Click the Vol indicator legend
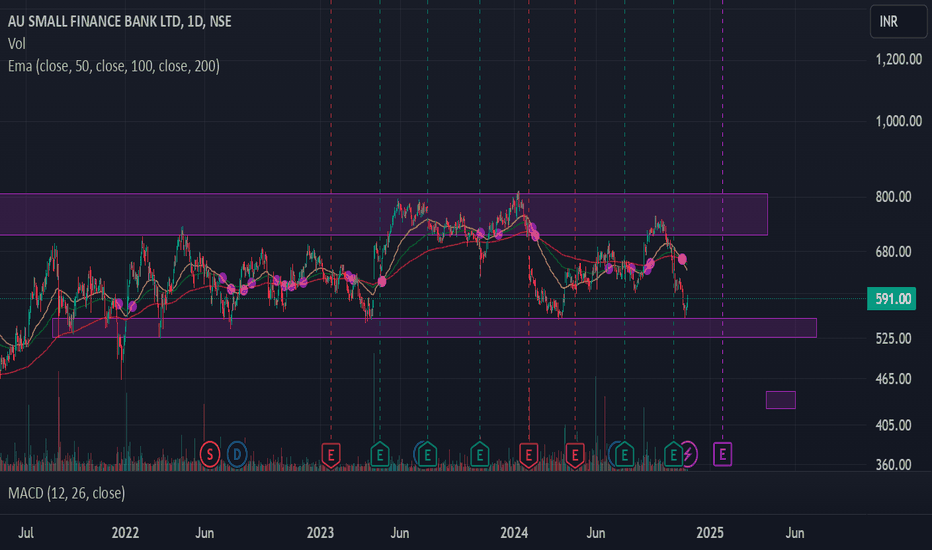932x550 pixels. 17,43
